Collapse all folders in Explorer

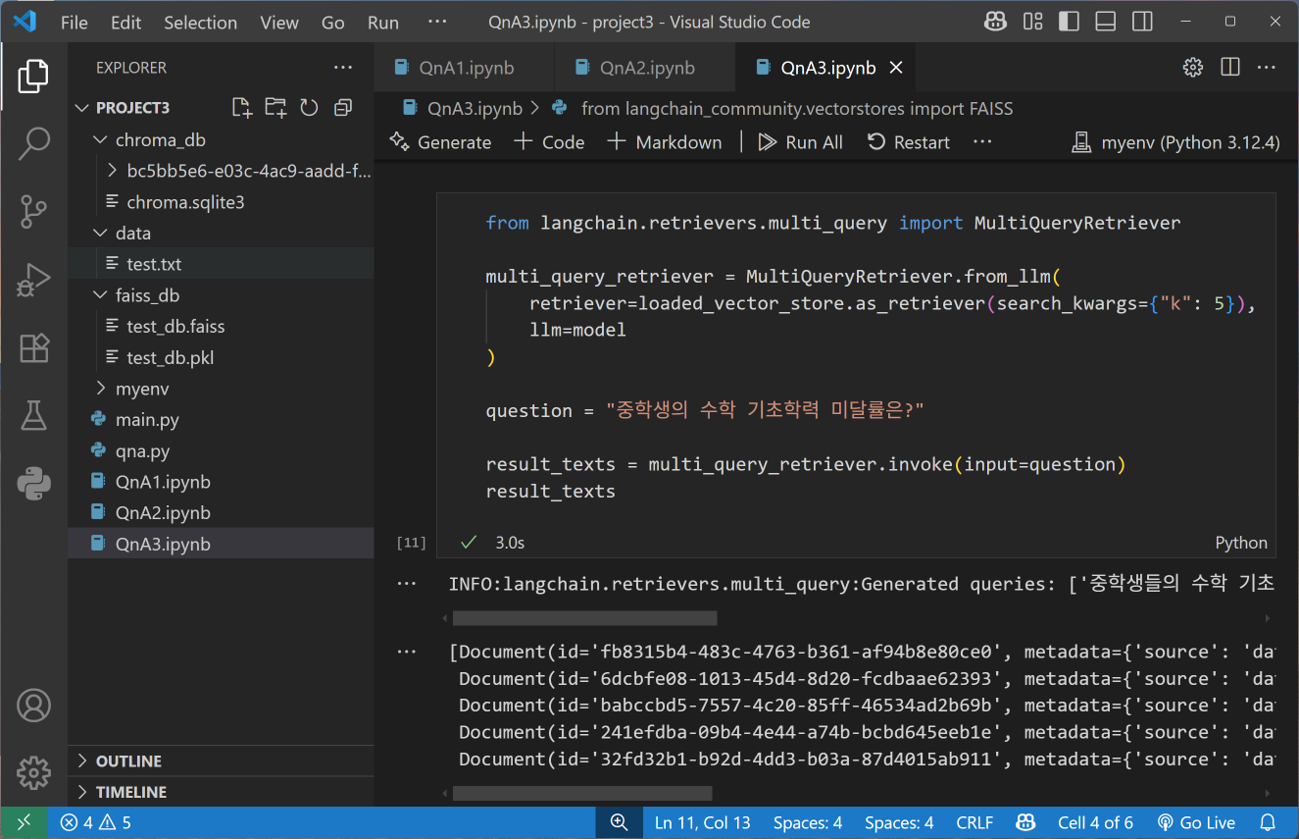coord(343,107)
